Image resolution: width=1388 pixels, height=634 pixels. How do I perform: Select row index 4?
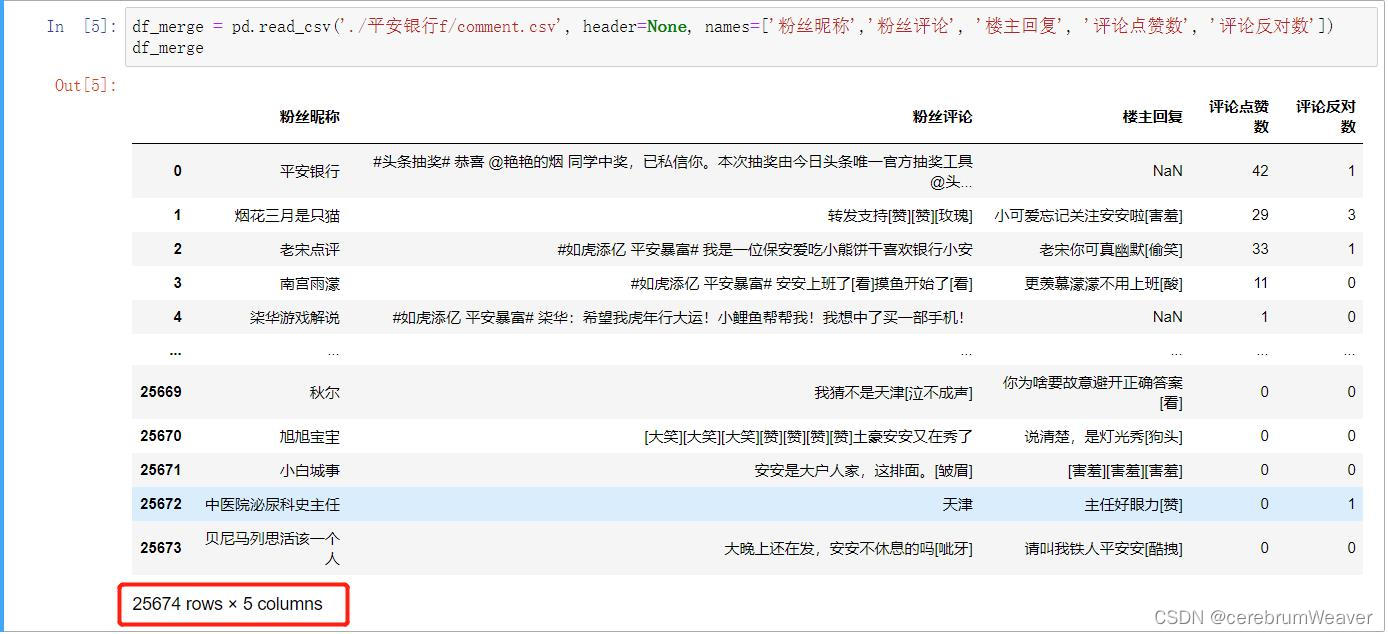178,317
